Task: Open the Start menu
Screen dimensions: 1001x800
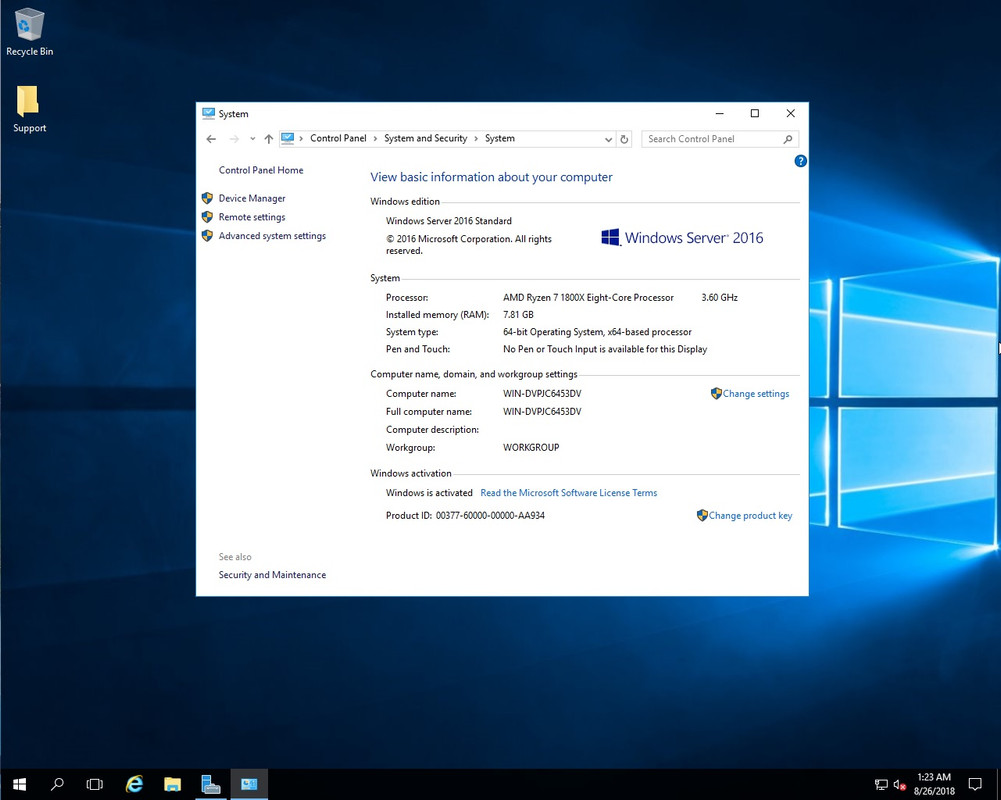Action: tap(19, 784)
